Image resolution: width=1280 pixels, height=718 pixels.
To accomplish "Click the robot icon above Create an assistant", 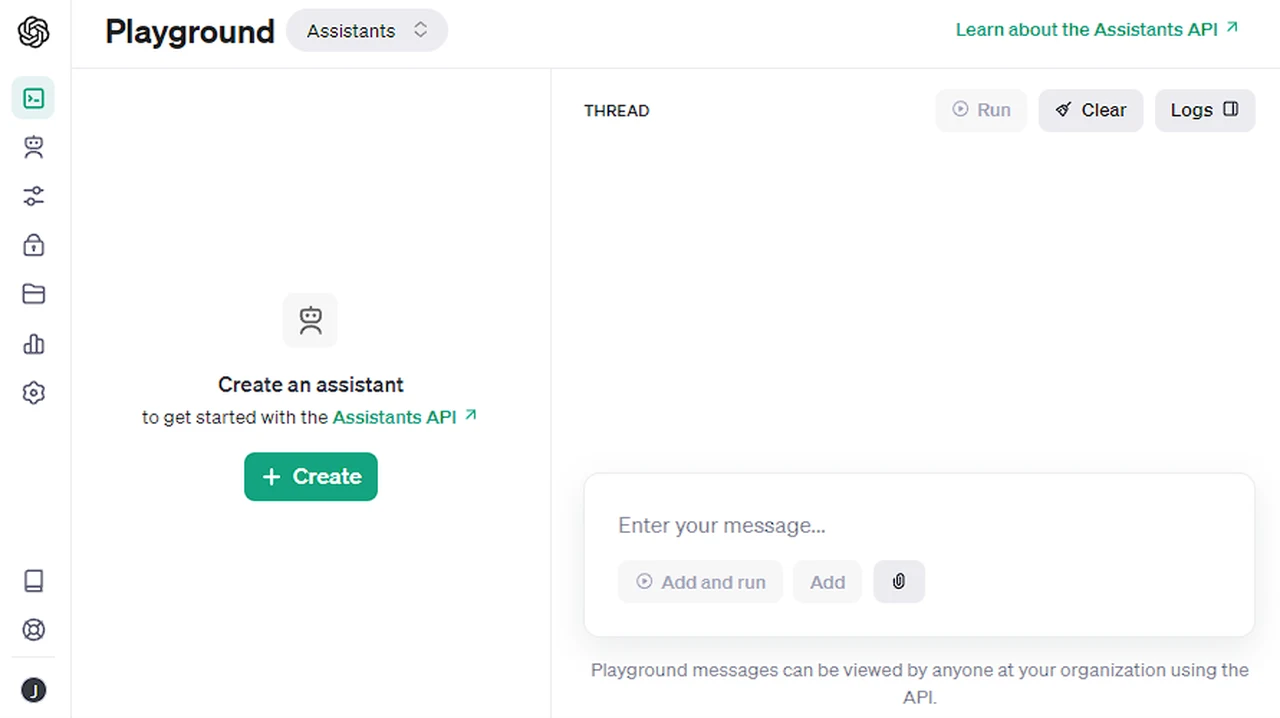I will pos(311,320).
